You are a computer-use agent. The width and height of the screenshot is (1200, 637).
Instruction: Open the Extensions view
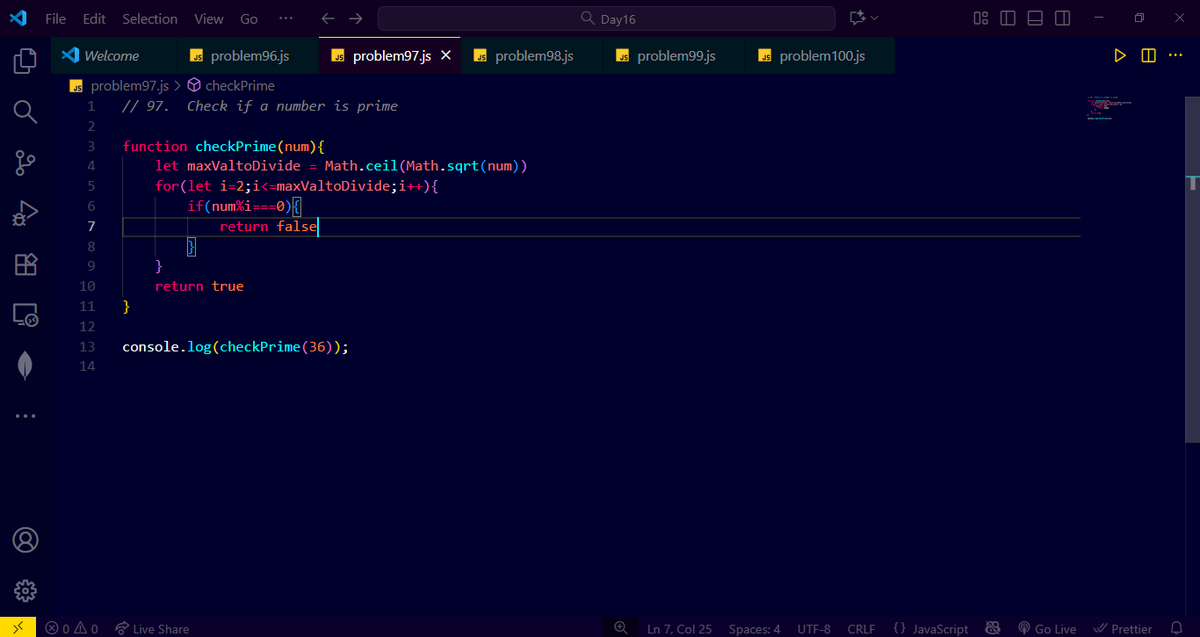(25, 264)
